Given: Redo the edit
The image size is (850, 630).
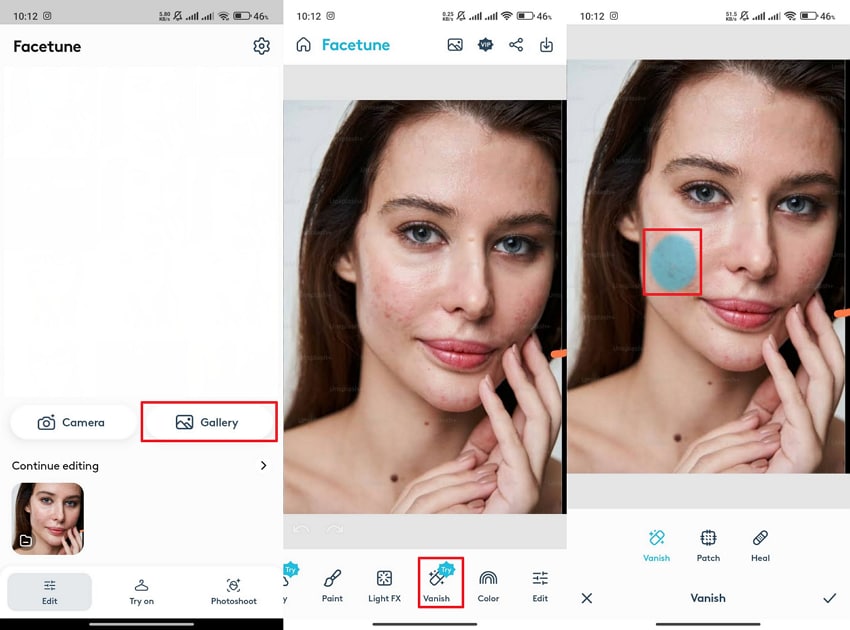Looking at the screenshot, I should coord(334,529).
